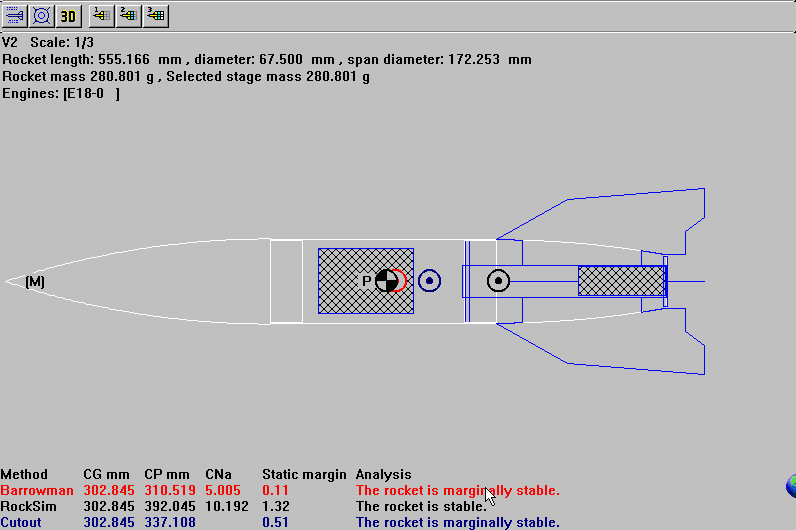The image size is (796, 530).
Task: Click the black RockSim CP marker
Action: 498,281
